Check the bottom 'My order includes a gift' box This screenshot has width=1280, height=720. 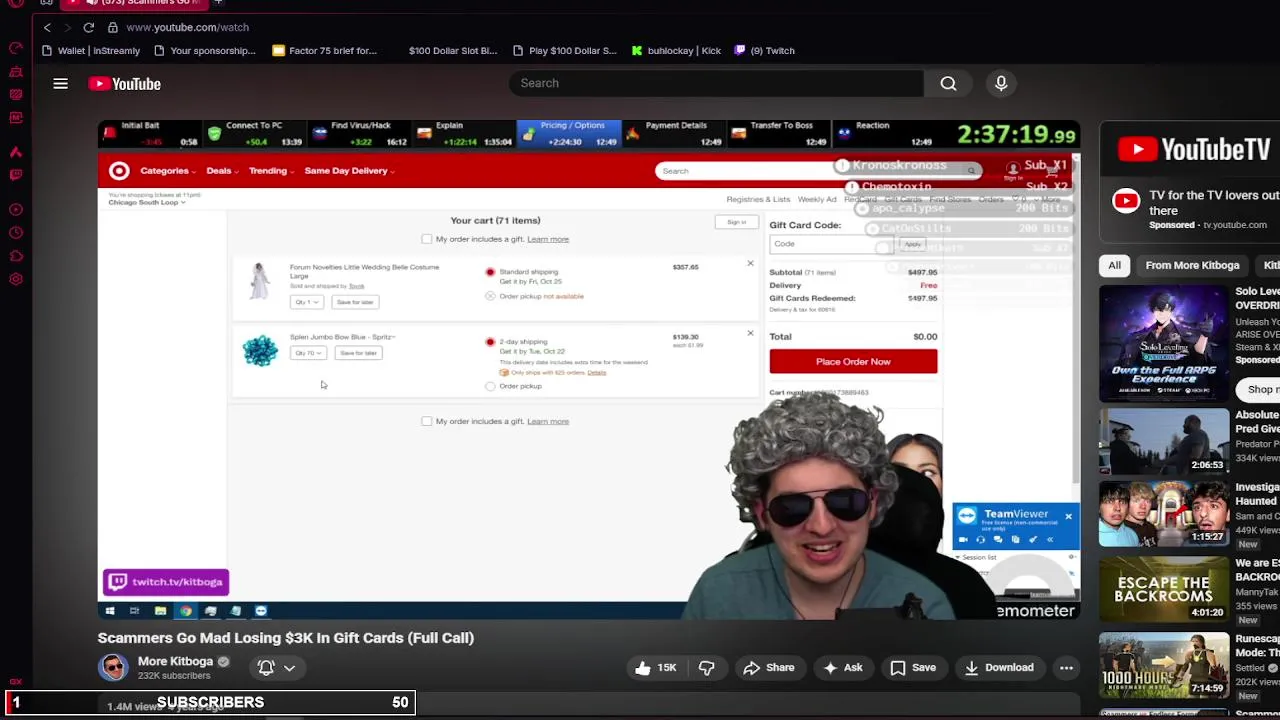tap(427, 421)
